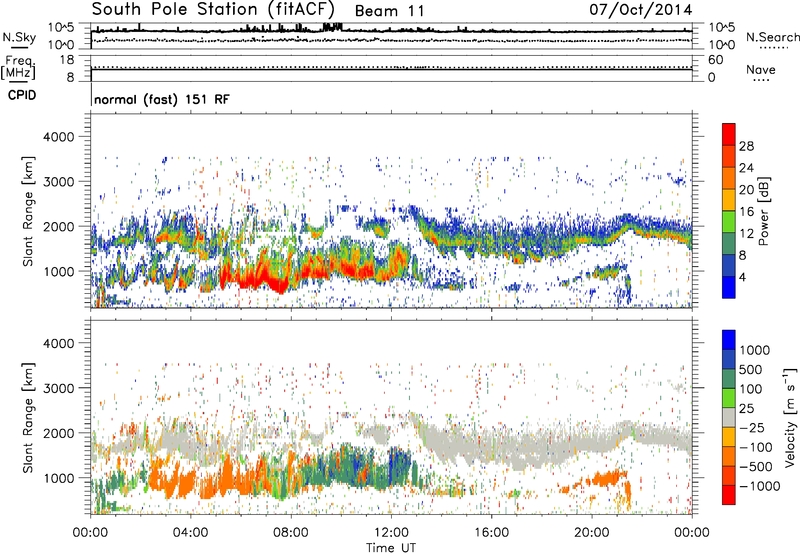This screenshot has height=554, width=800.
Task: Click the dotted line sample under 'Nave'
Action: tap(761, 80)
